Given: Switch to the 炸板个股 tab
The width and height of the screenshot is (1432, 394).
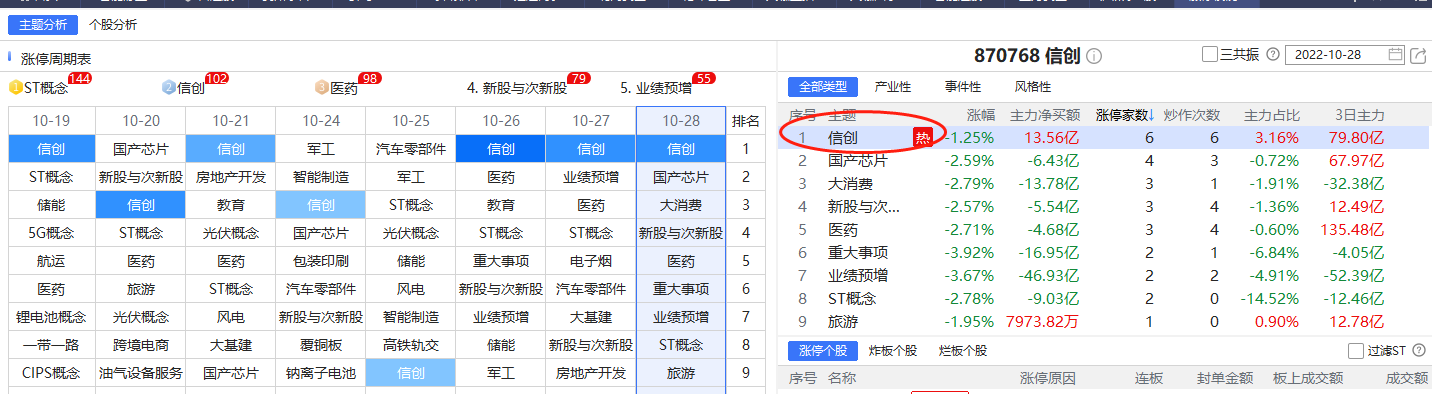Looking at the screenshot, I should [893, 351].
